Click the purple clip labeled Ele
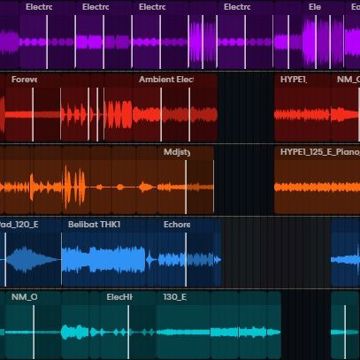 (323, 35)
